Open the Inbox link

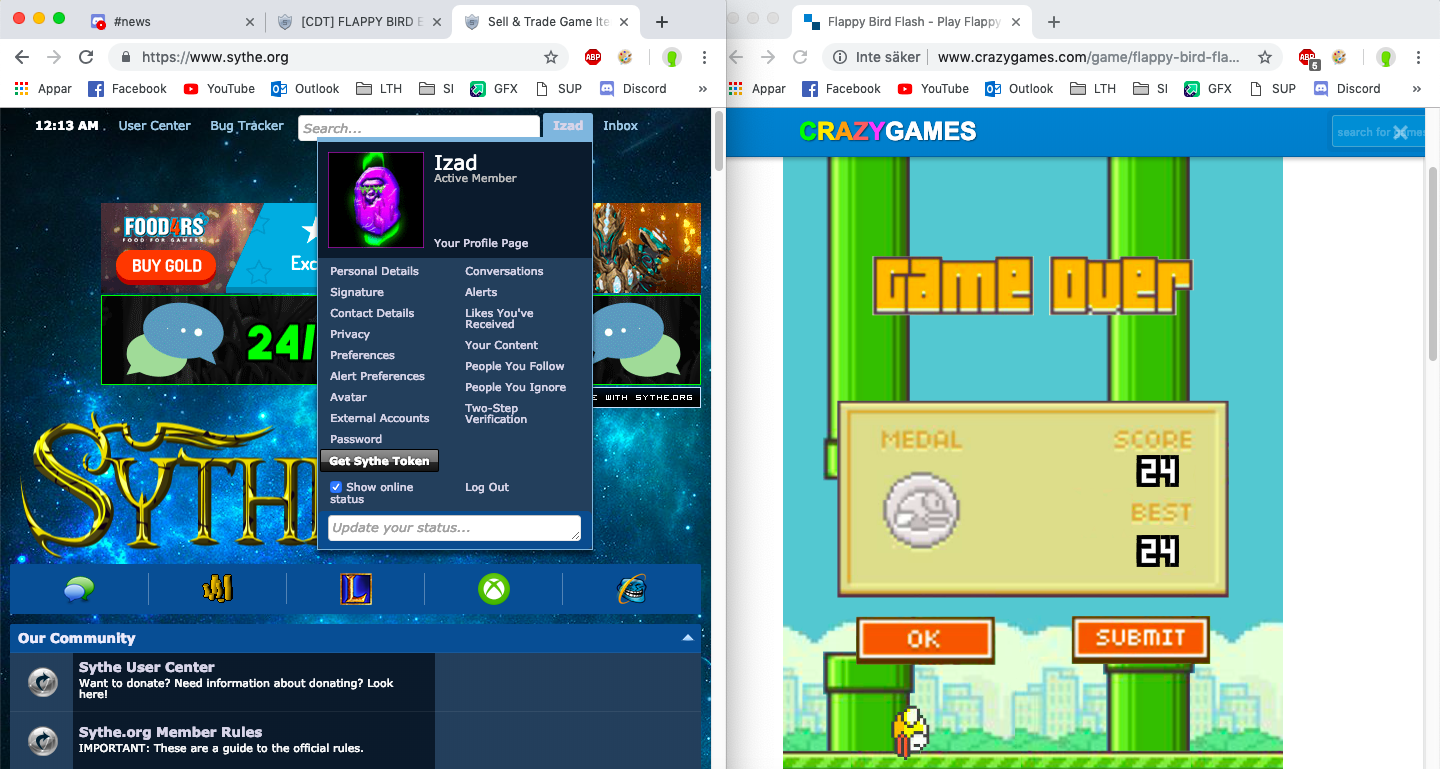point(620,126)
